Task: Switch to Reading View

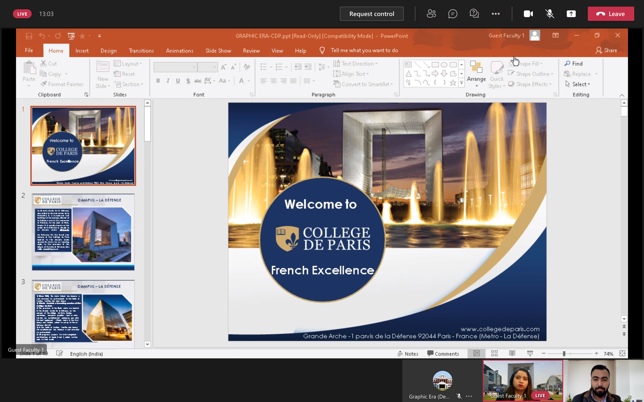Action: click(512, 353)
